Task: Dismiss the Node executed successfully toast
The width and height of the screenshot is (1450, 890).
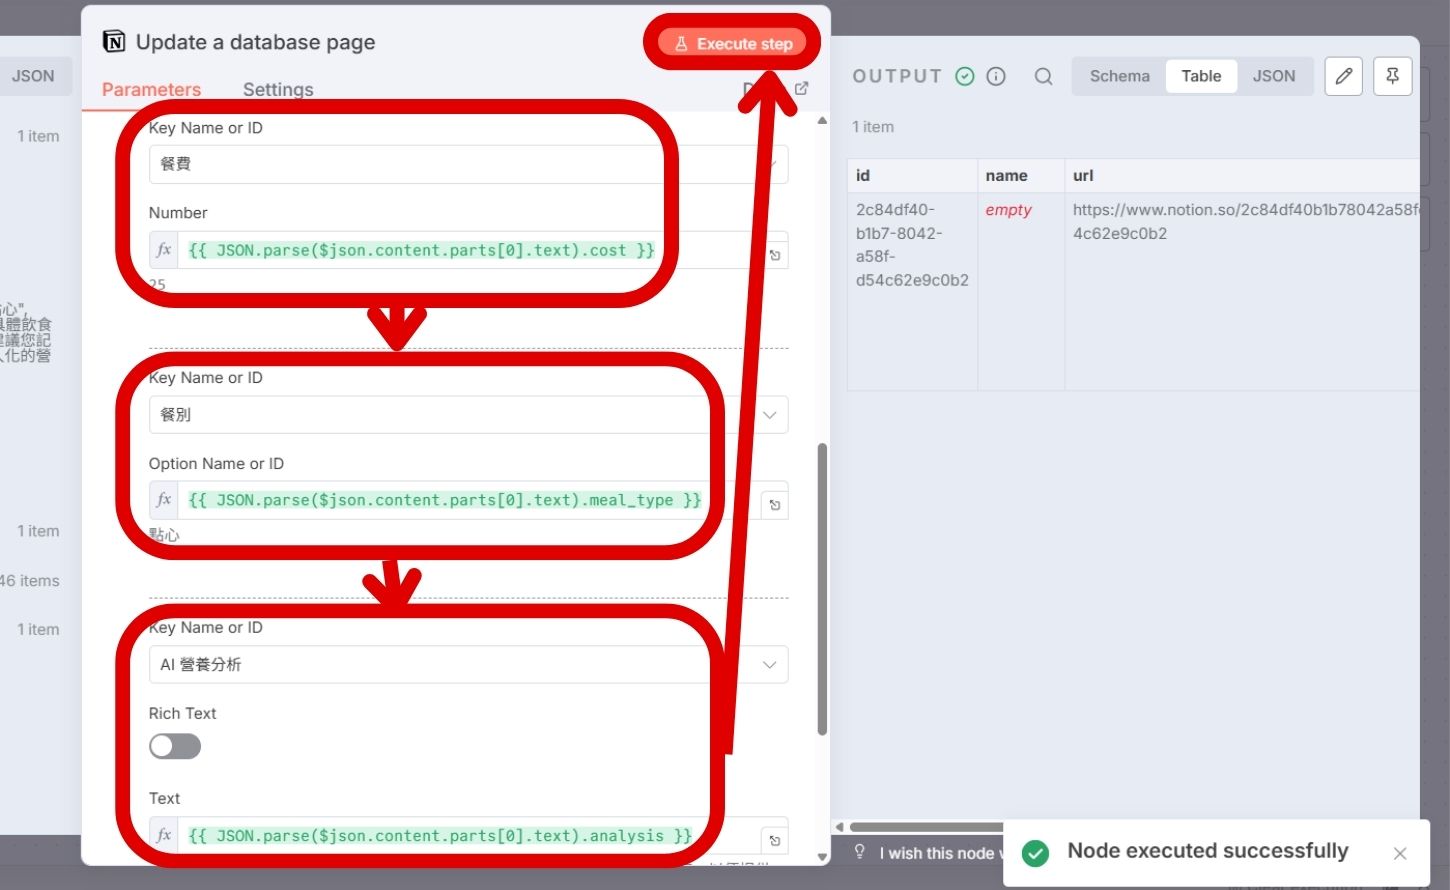Action: [1399, 853]
